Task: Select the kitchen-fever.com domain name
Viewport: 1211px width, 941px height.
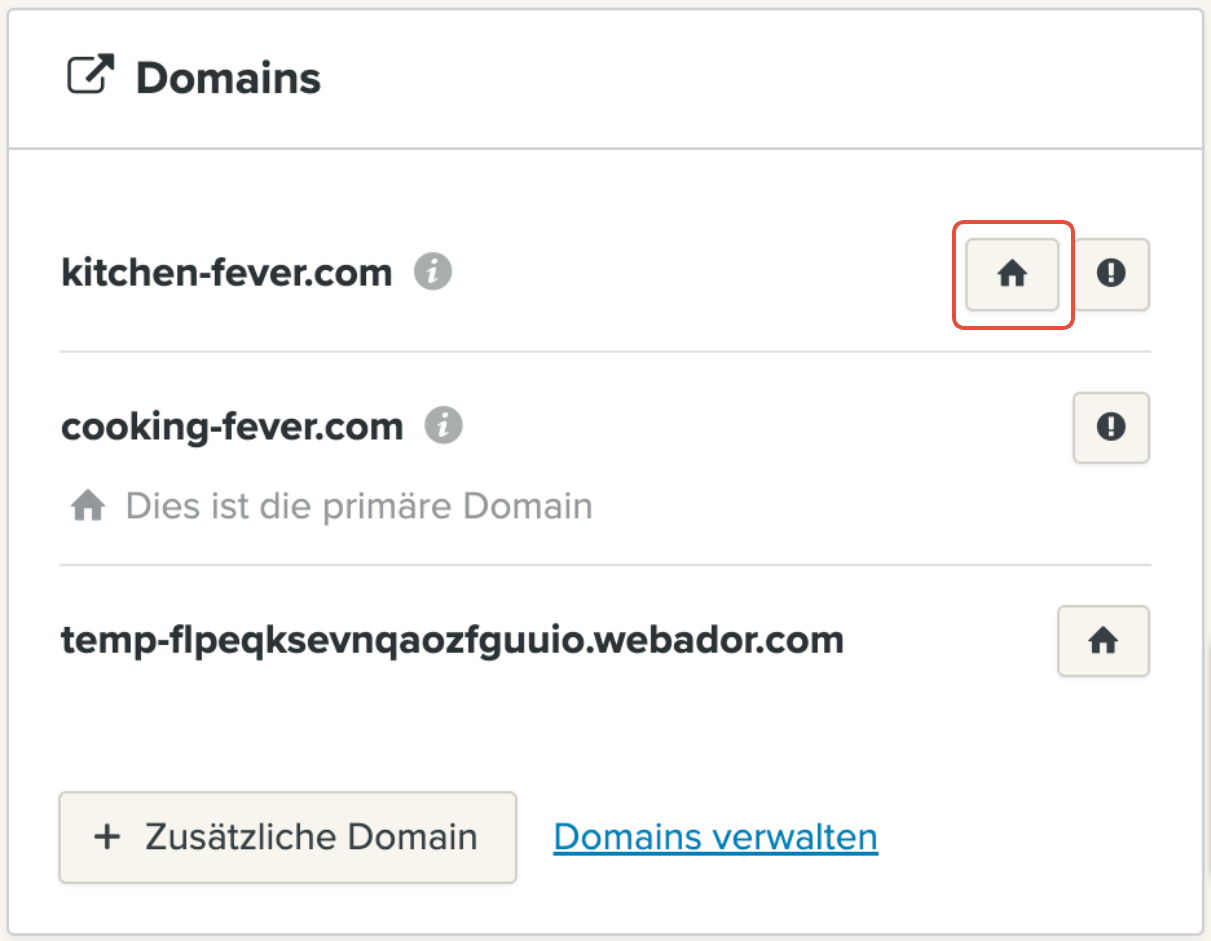Action: pos(227,271)
